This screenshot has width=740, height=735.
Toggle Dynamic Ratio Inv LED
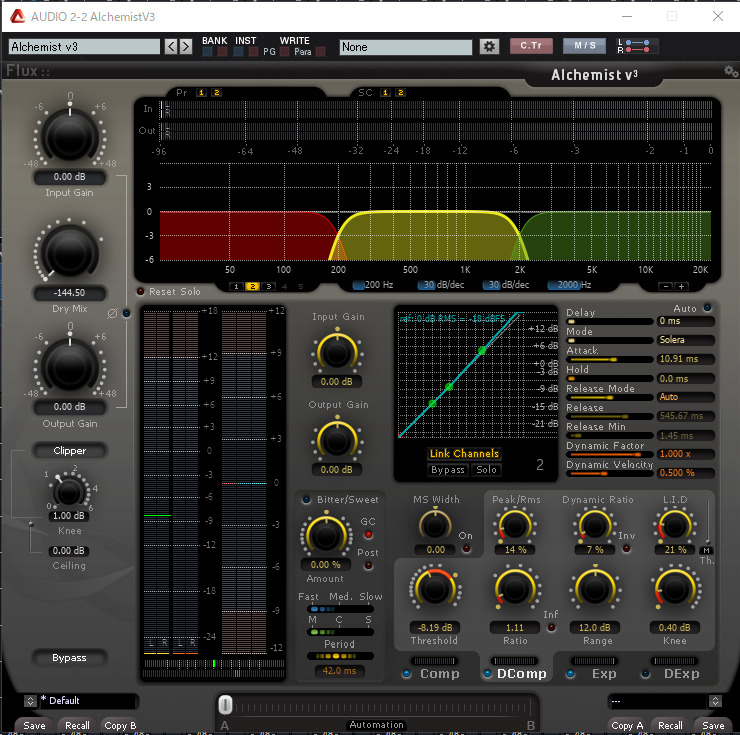pyautogui.click(x=626, y=549)
